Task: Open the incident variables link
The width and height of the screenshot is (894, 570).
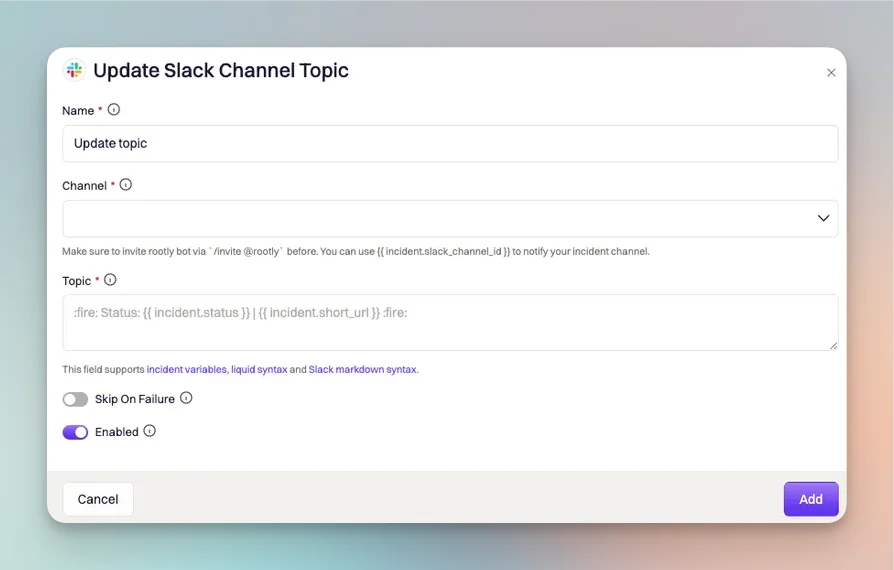Action: [x=187, y=369]
